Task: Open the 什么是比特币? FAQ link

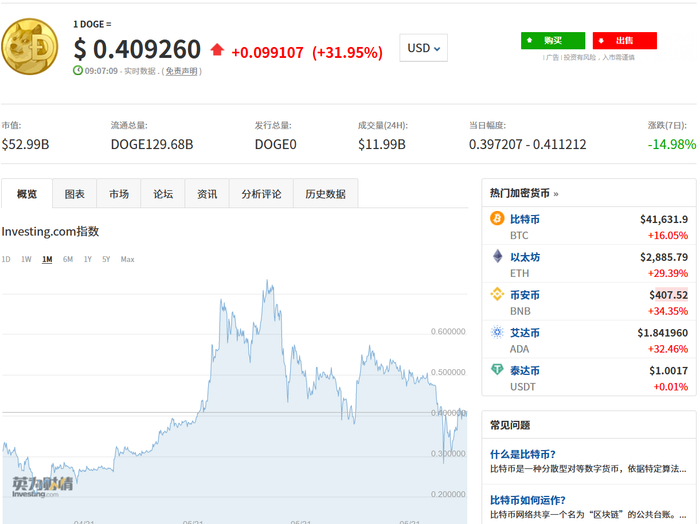Action: (523, 454)
